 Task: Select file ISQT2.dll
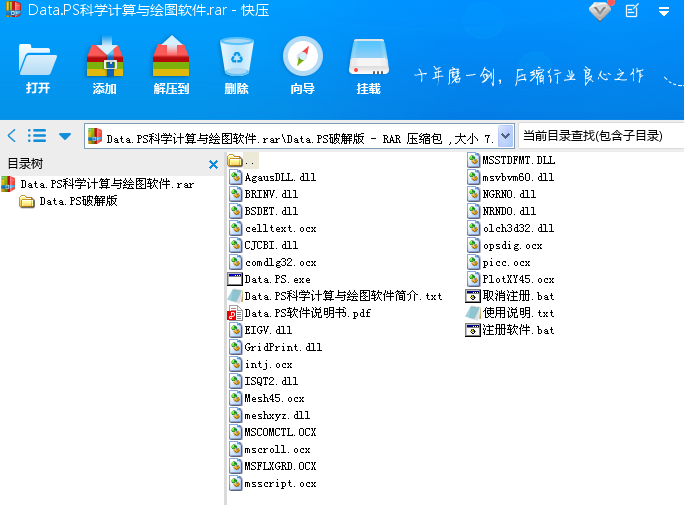263,381
